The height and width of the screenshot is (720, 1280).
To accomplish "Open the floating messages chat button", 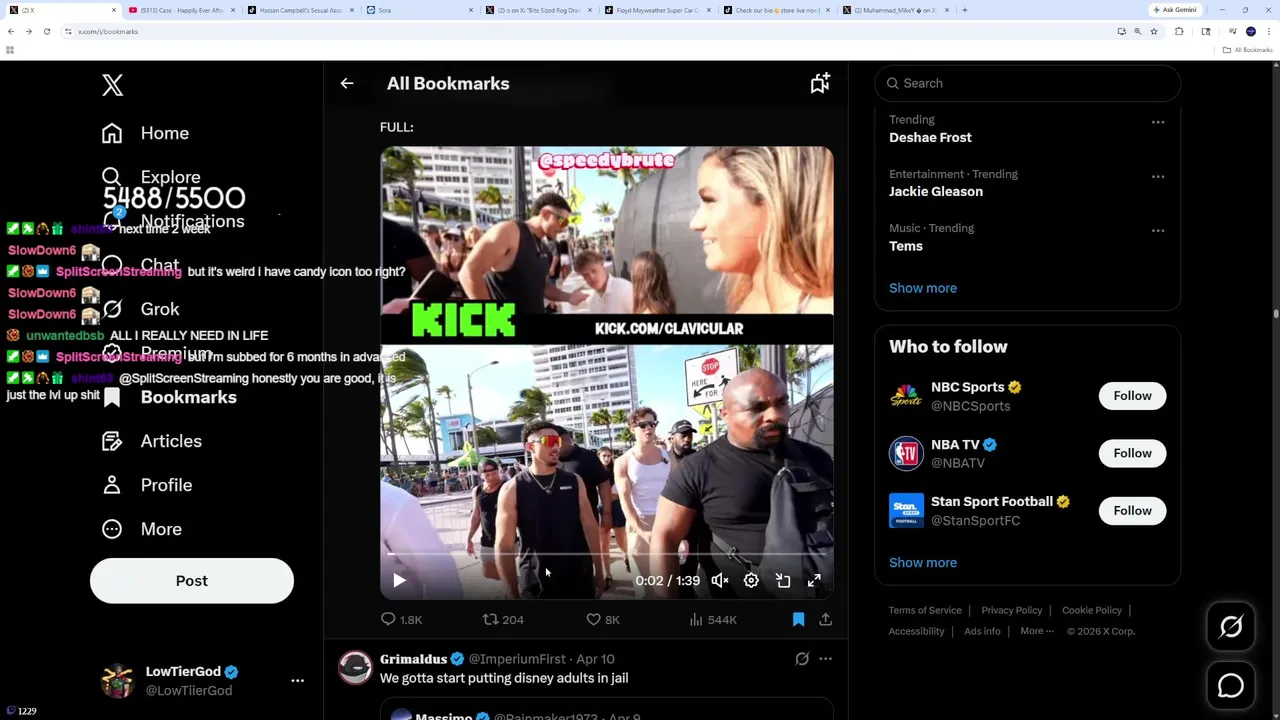I will (1231, 686).
